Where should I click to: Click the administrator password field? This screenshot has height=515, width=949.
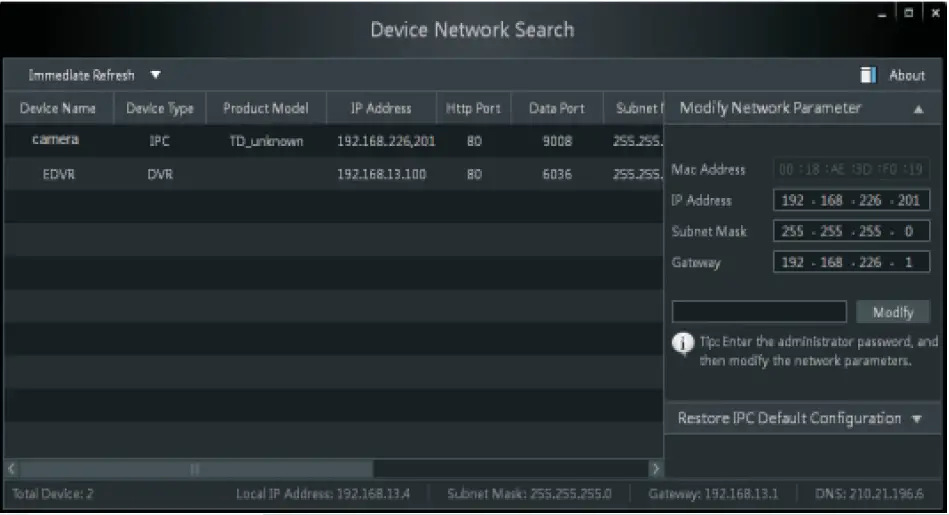pos(759,312)
